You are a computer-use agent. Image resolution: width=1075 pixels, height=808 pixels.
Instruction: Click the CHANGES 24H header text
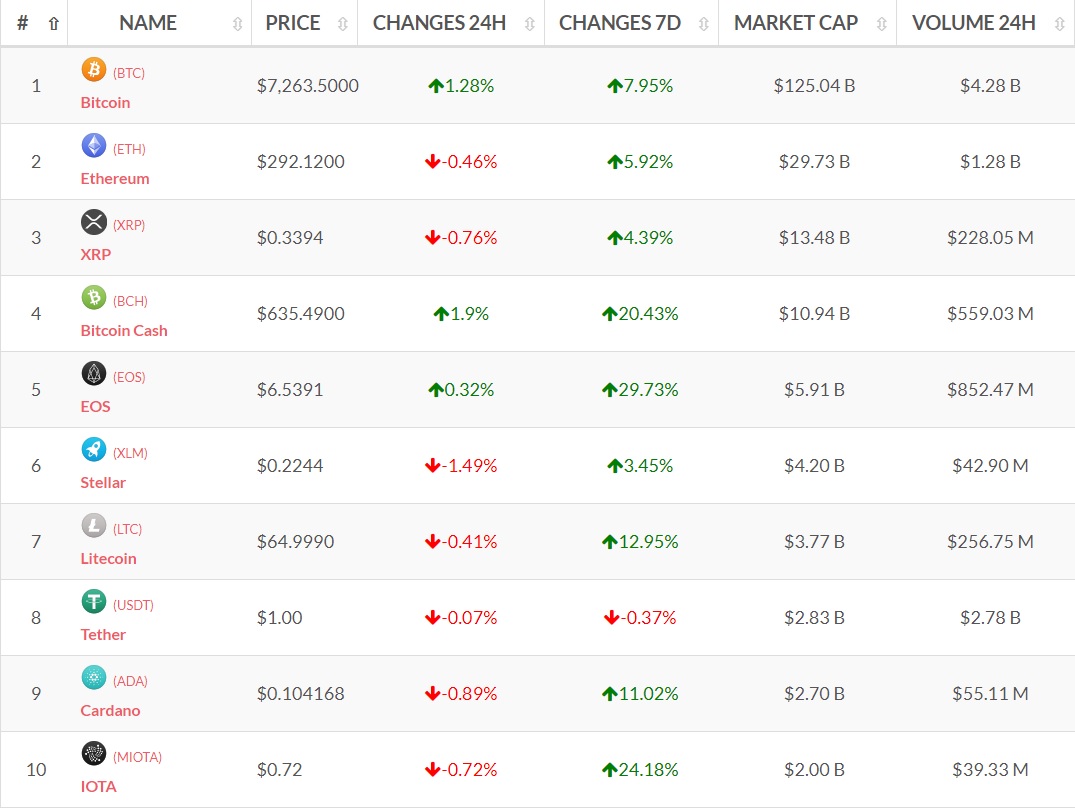pyautogui.click(x=439, y=23)
